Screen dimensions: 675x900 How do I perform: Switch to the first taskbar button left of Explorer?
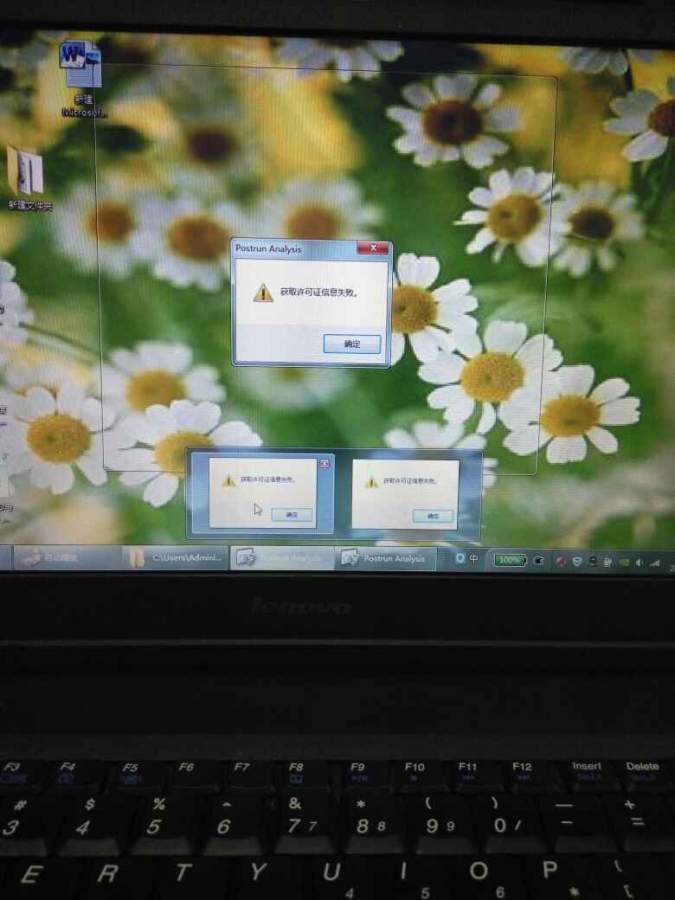click(67, 557)
